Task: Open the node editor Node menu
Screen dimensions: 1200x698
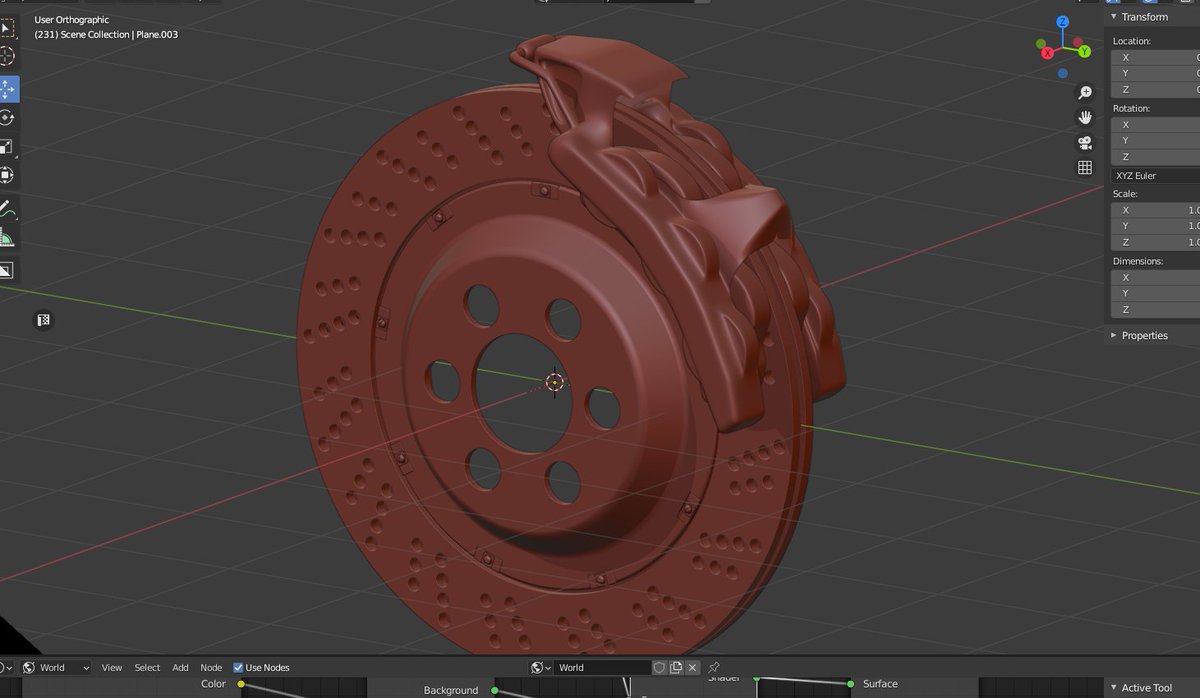Action: click(211, 667)
